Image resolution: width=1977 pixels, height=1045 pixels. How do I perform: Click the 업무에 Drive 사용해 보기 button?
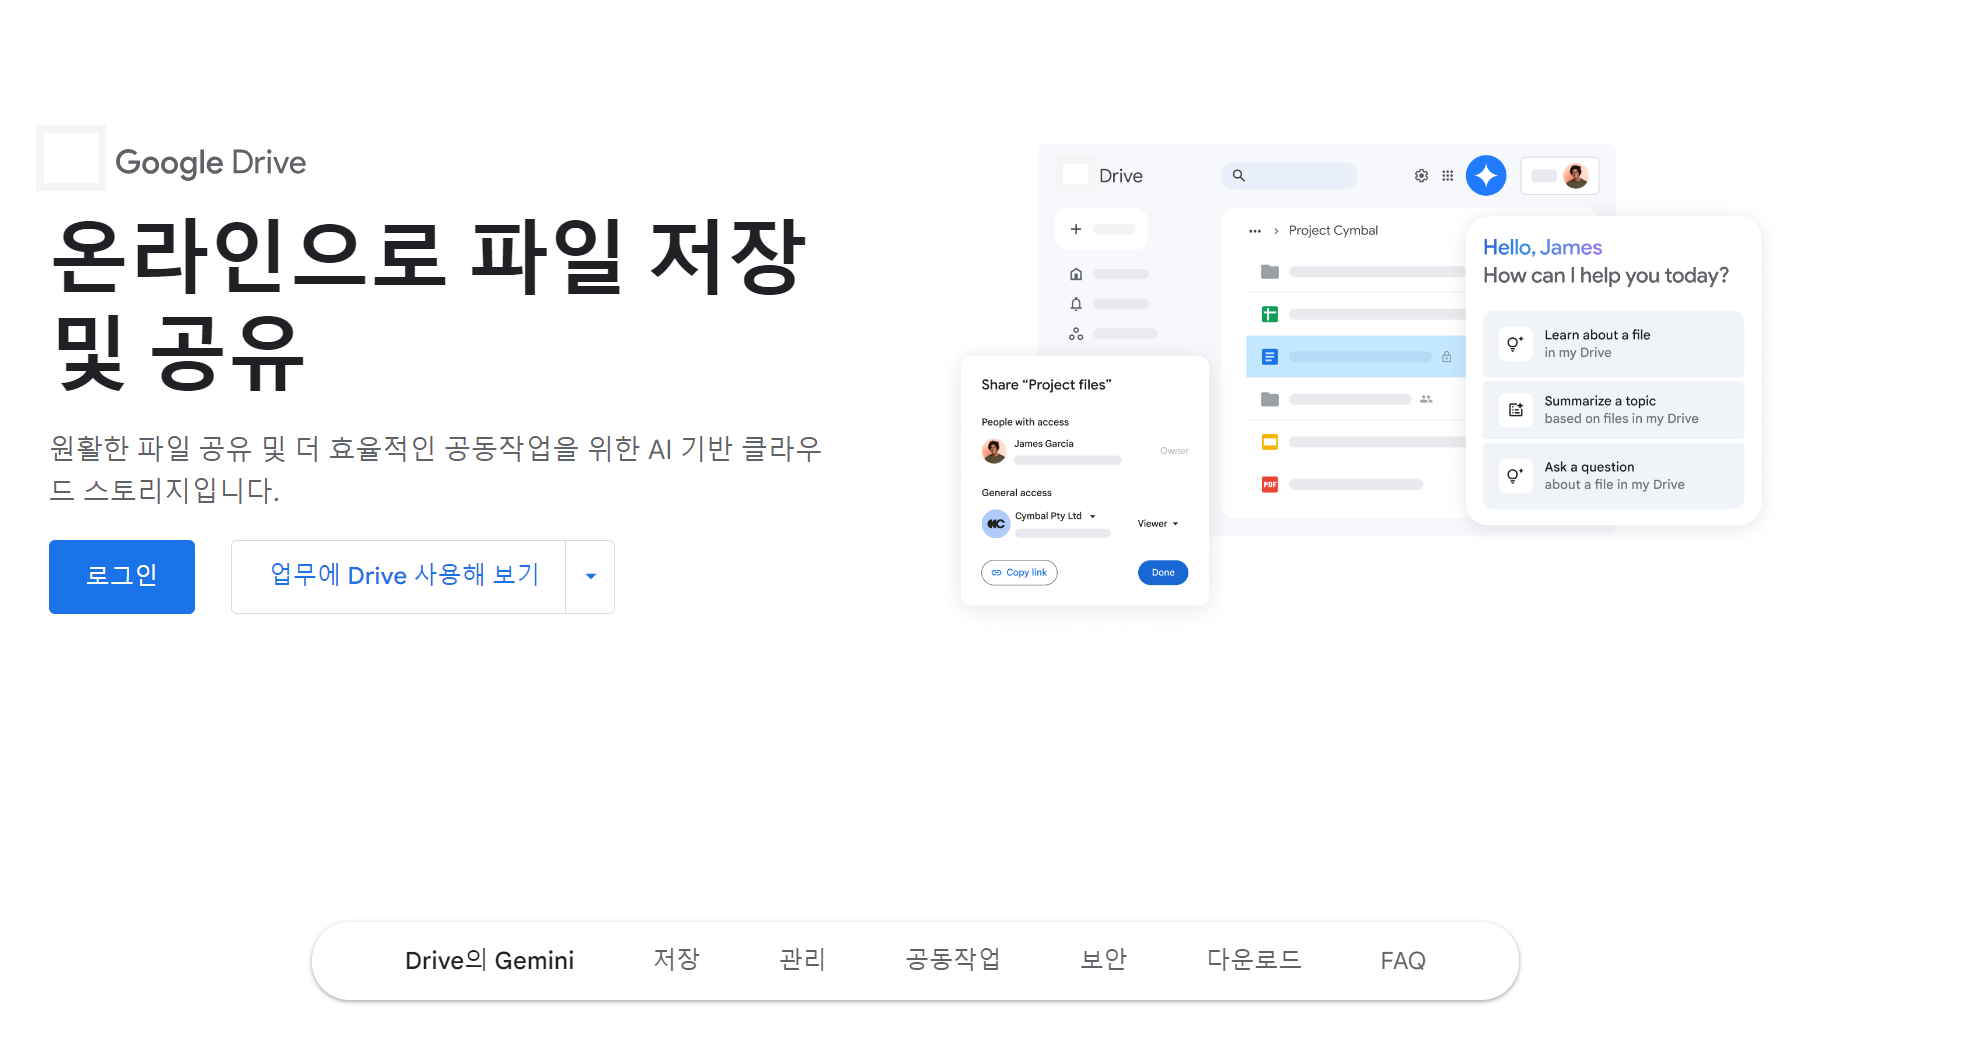coord(399,577)
